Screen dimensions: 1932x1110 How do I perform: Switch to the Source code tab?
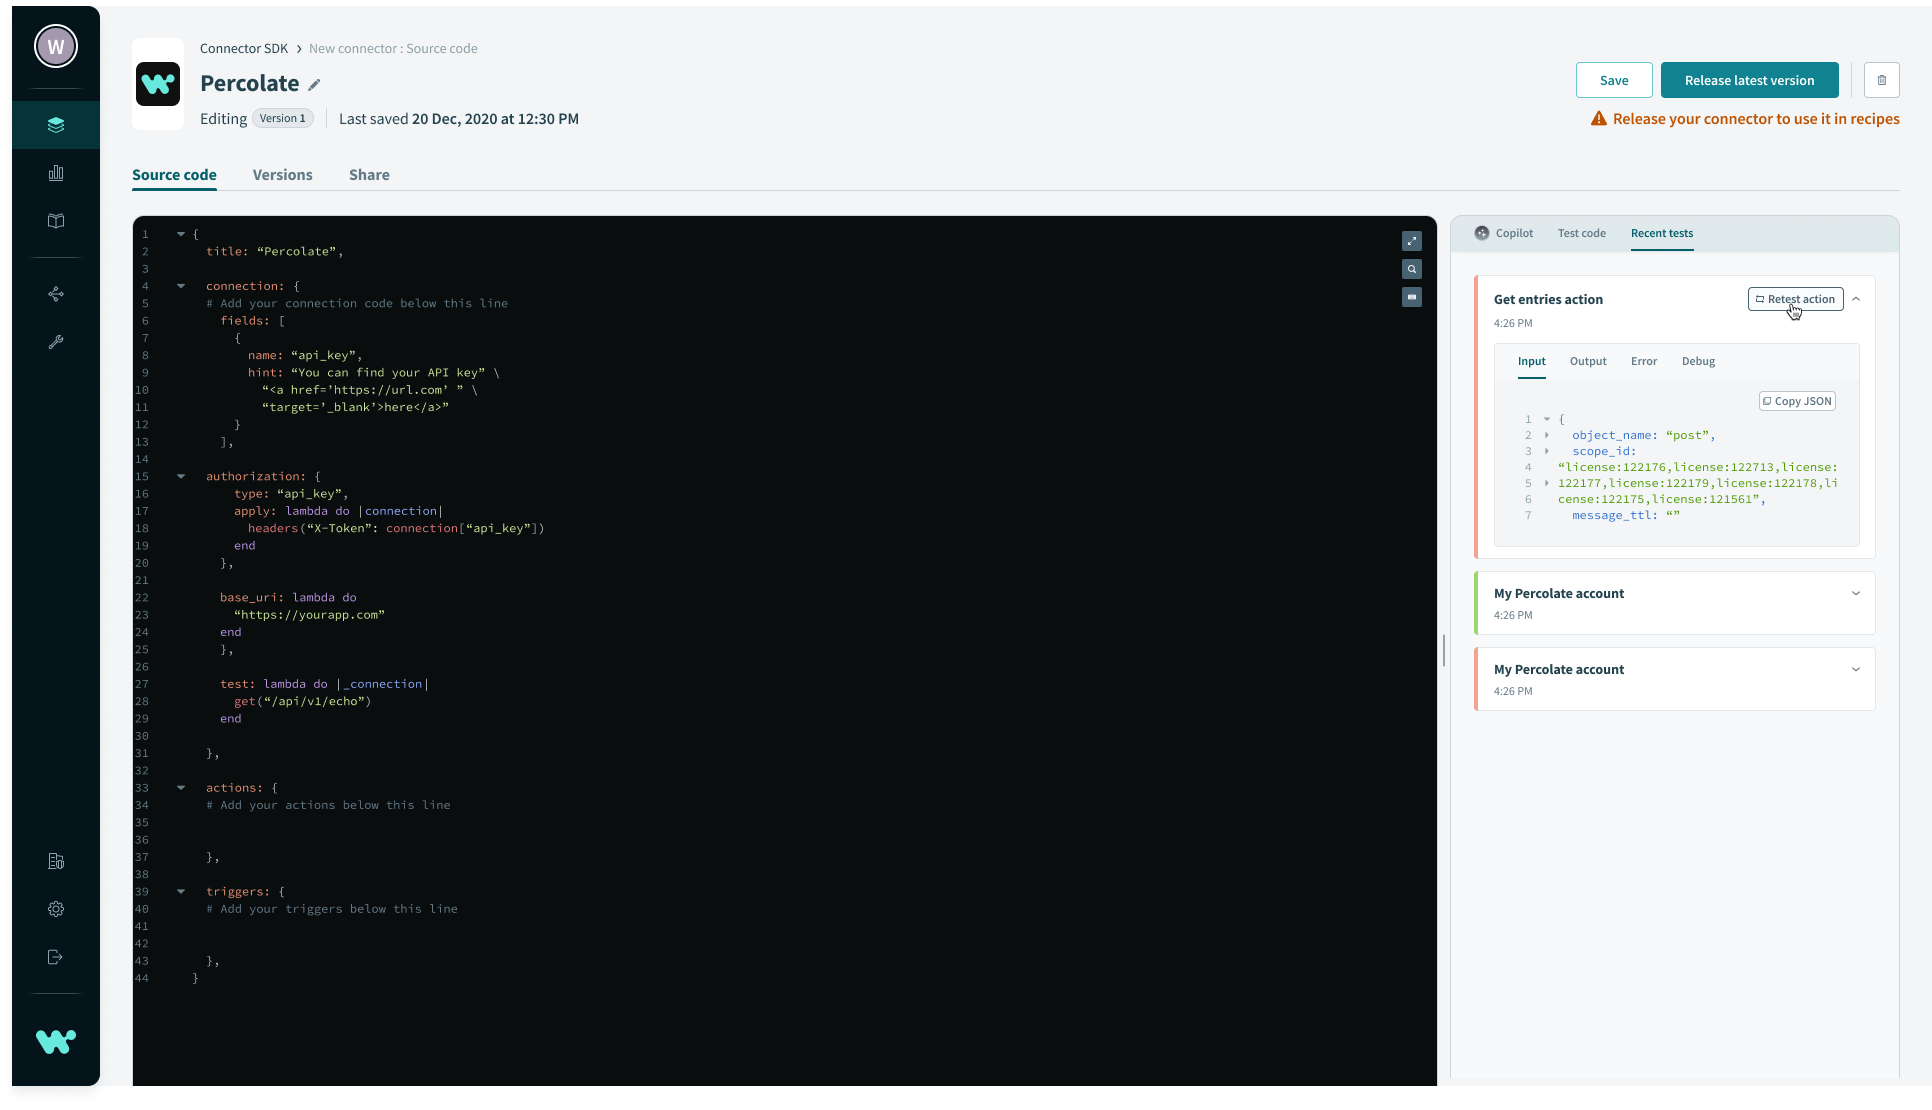(174, 175)
